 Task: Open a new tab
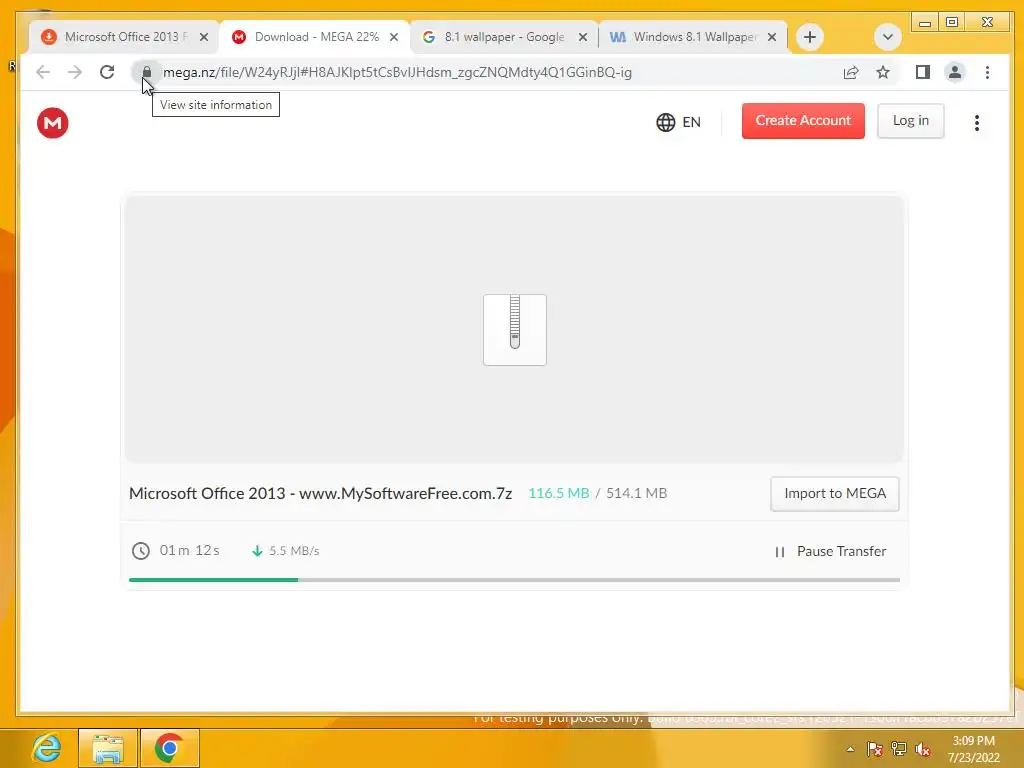(x=810, y=37)
